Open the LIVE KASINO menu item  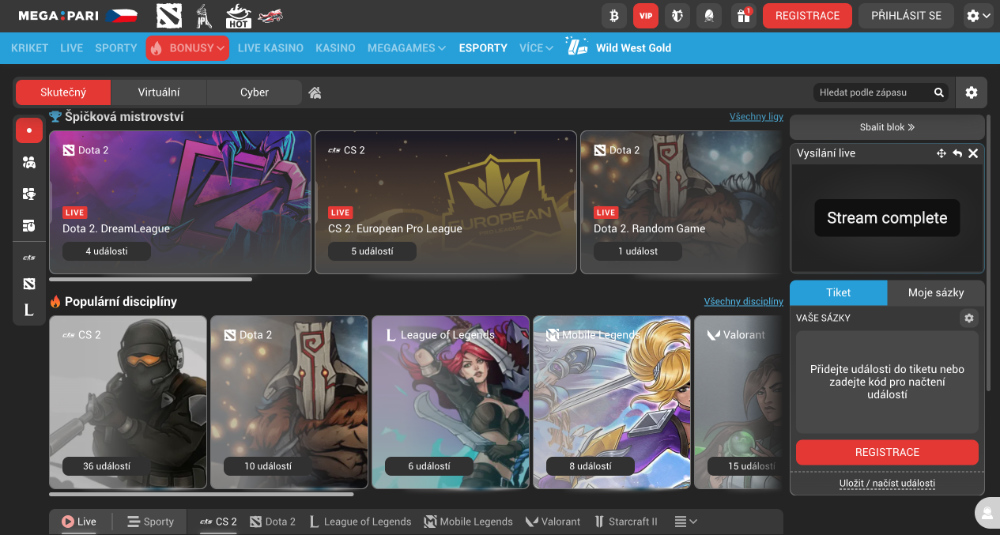point(270,48)
